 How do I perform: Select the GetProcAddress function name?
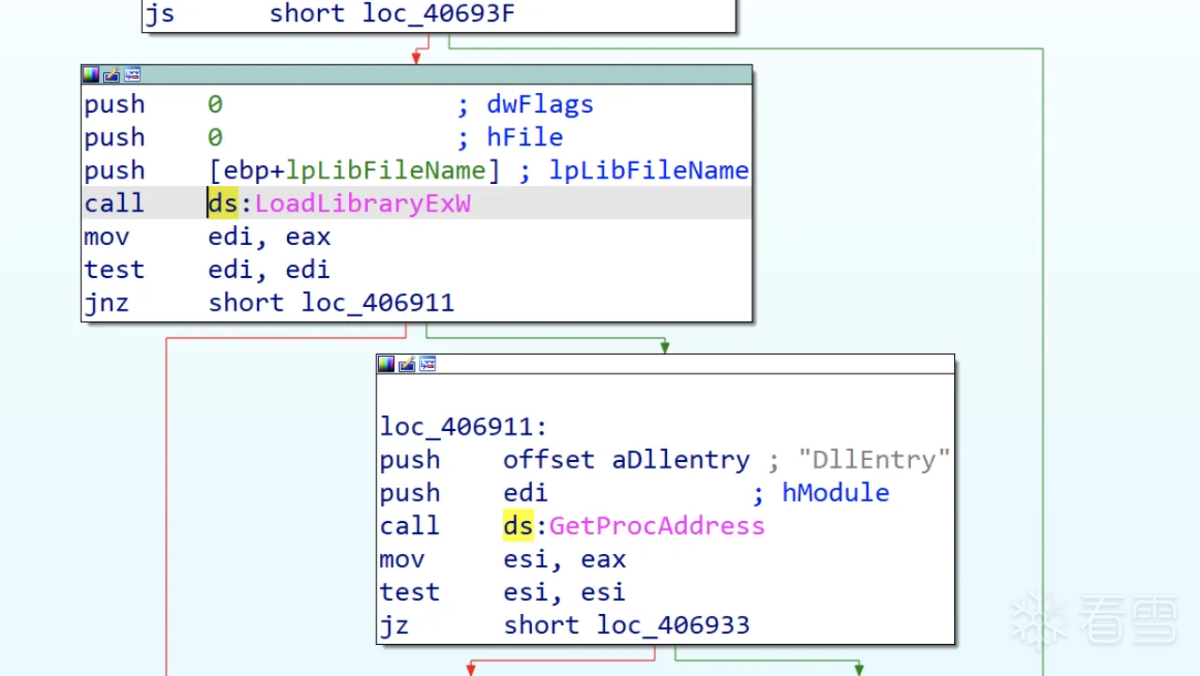pos(657,526)
